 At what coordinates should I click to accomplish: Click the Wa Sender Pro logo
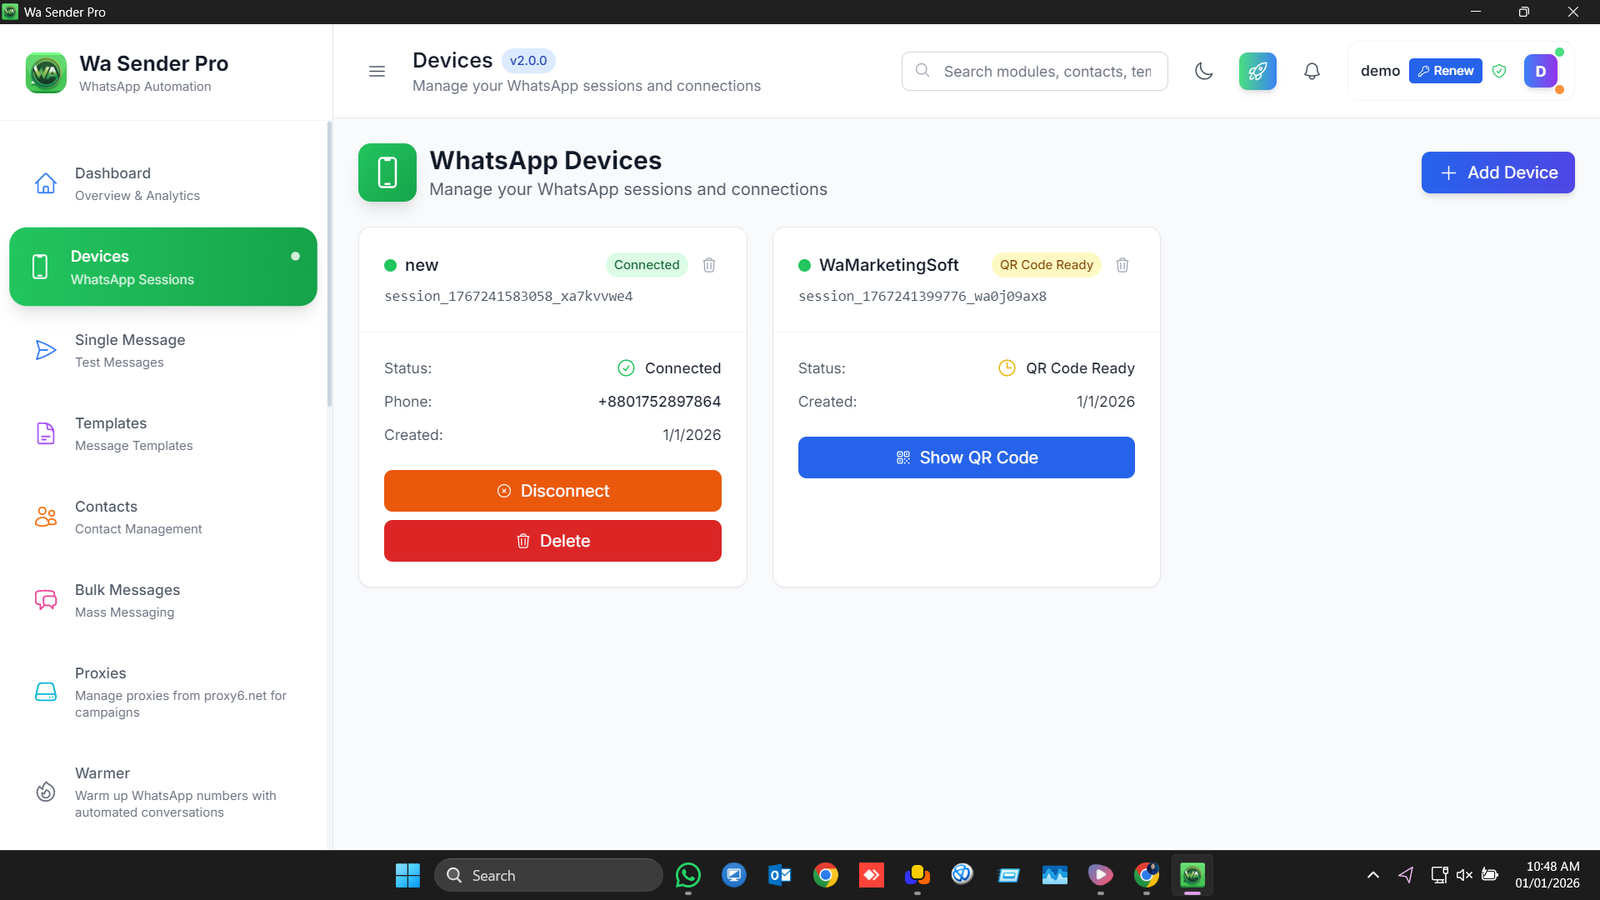coord(46,72)
